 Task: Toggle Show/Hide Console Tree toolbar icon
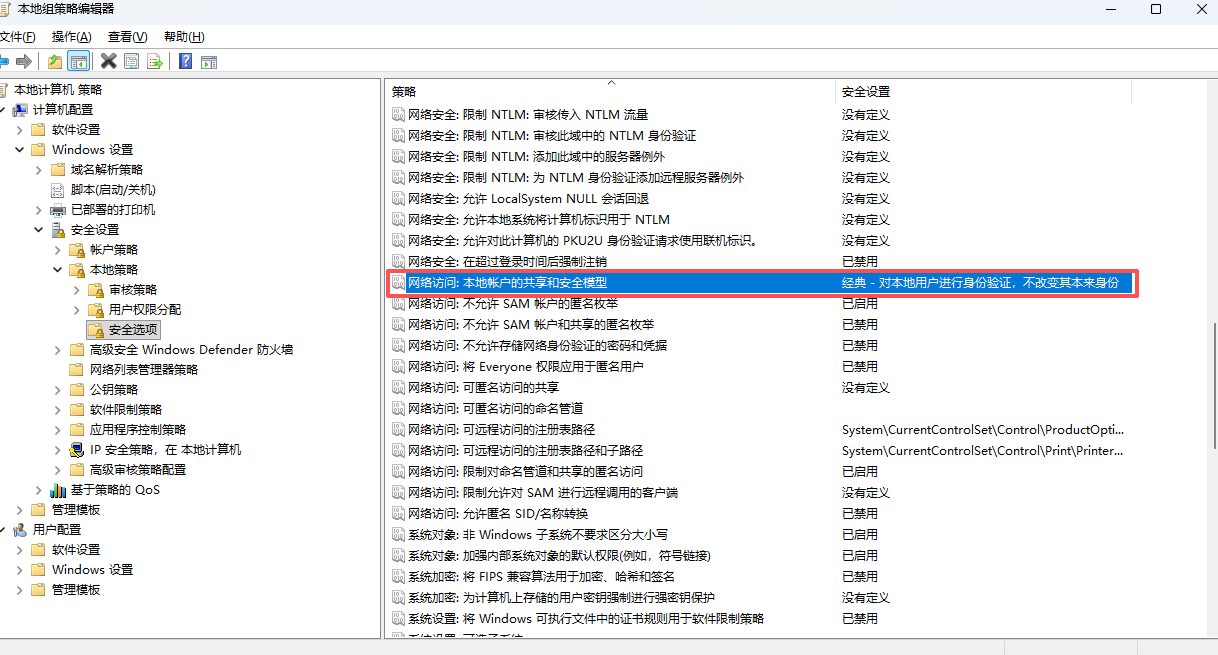(x=78, y=61)
